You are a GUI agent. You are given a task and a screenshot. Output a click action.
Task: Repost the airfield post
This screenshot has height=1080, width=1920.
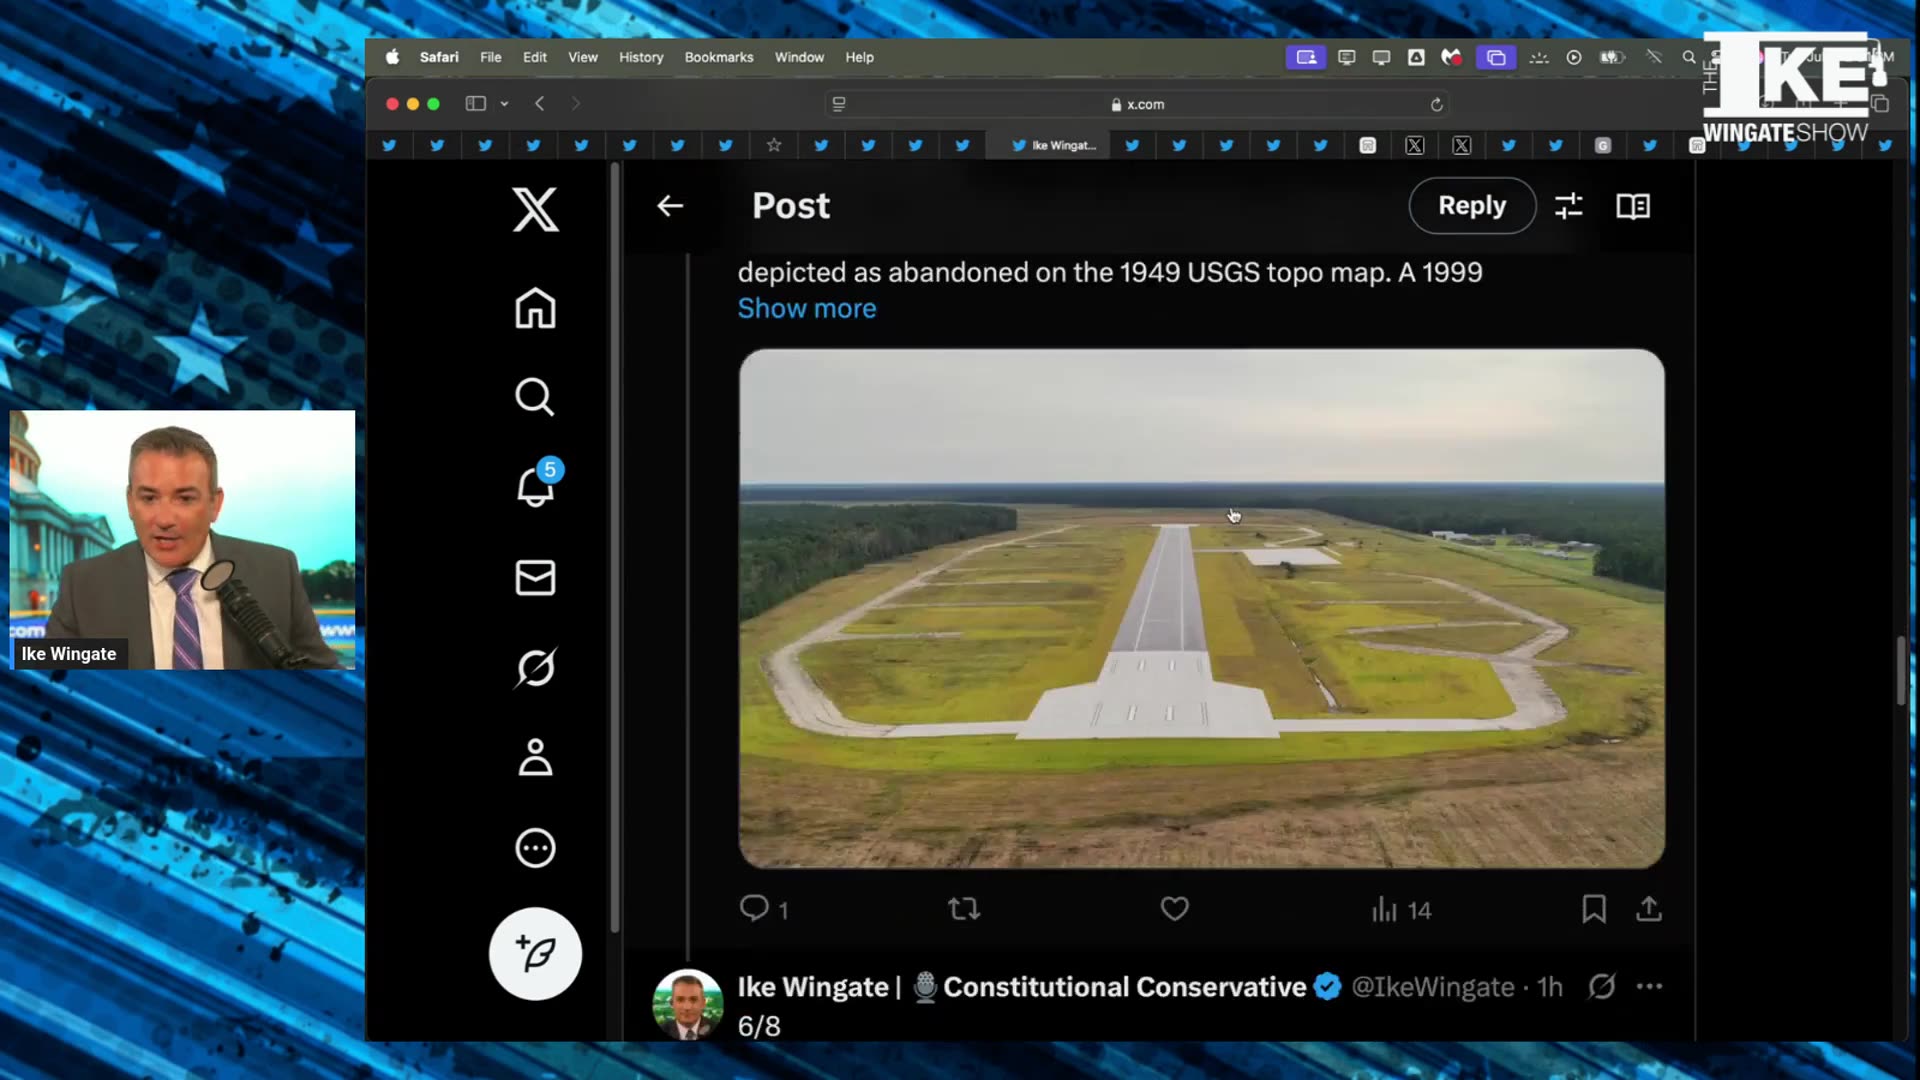[964, 909]
